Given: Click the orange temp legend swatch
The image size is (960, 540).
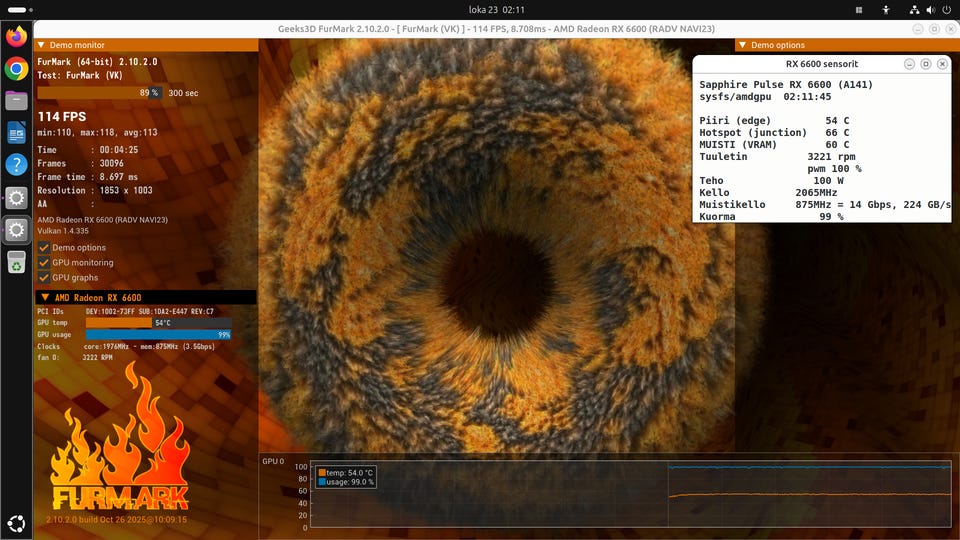Looking at the screenshot, I should click(322, 473).
